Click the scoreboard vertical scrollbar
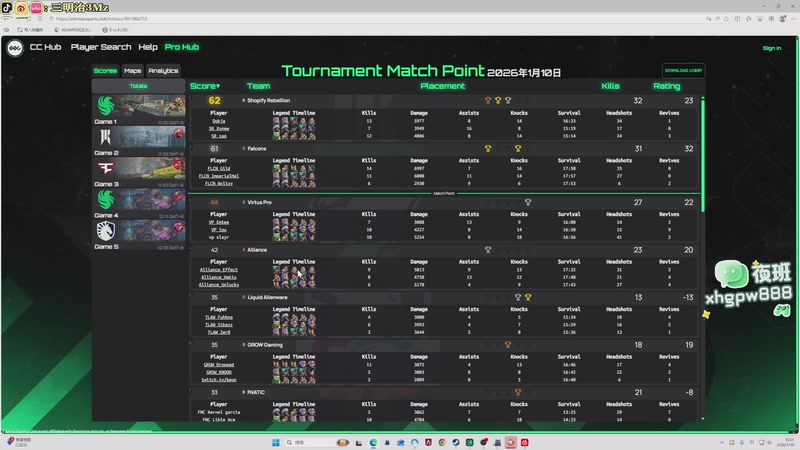This screenshot has width=800, height=450. coord(703,155)
